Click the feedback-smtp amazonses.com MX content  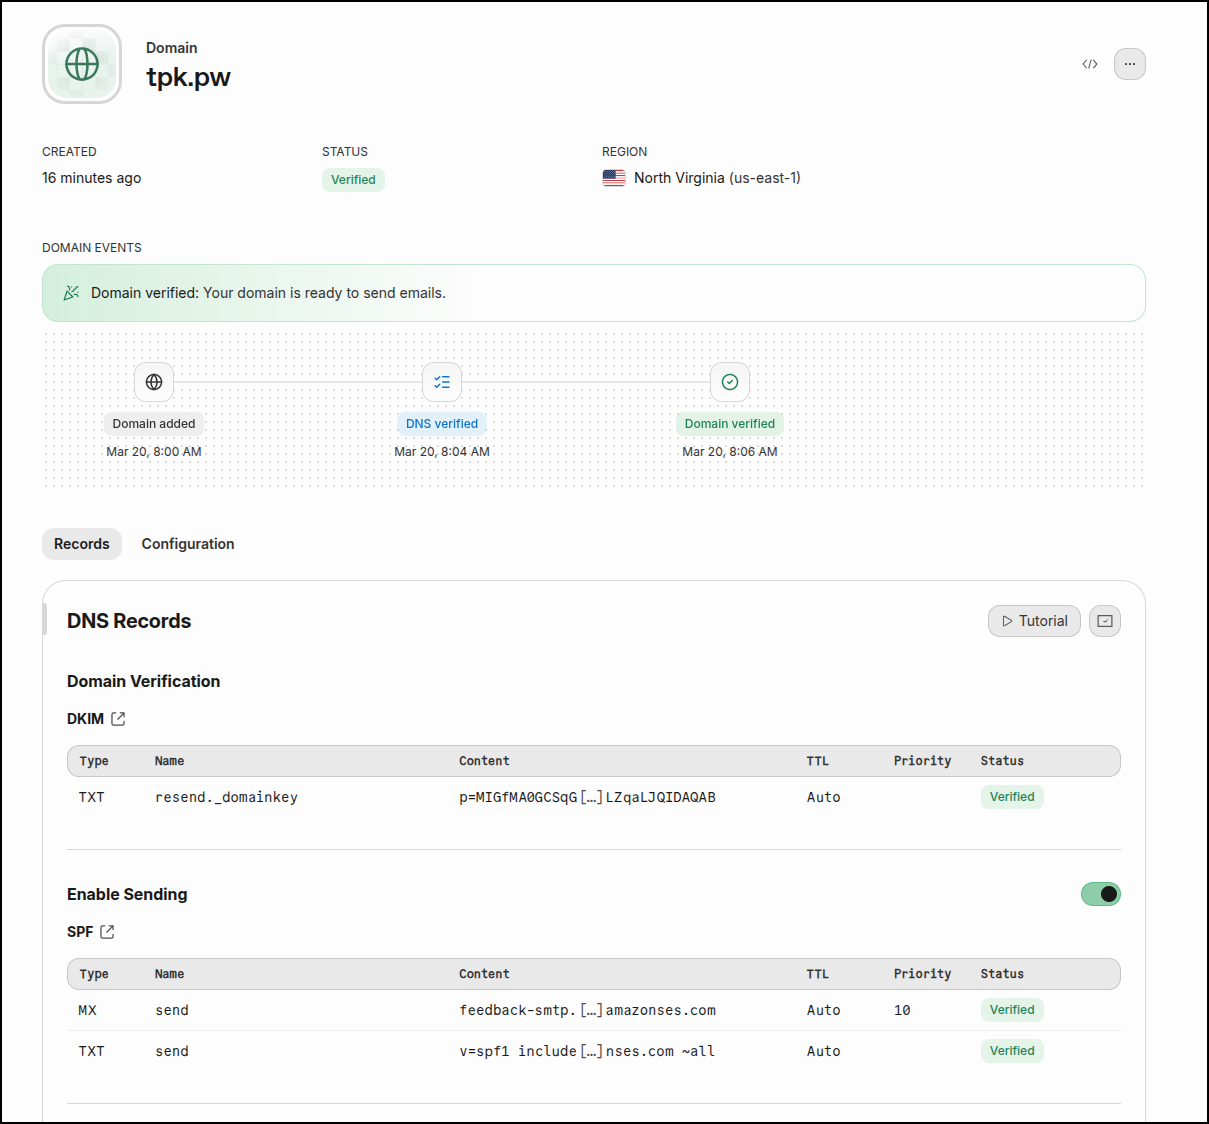[587, 1010]
